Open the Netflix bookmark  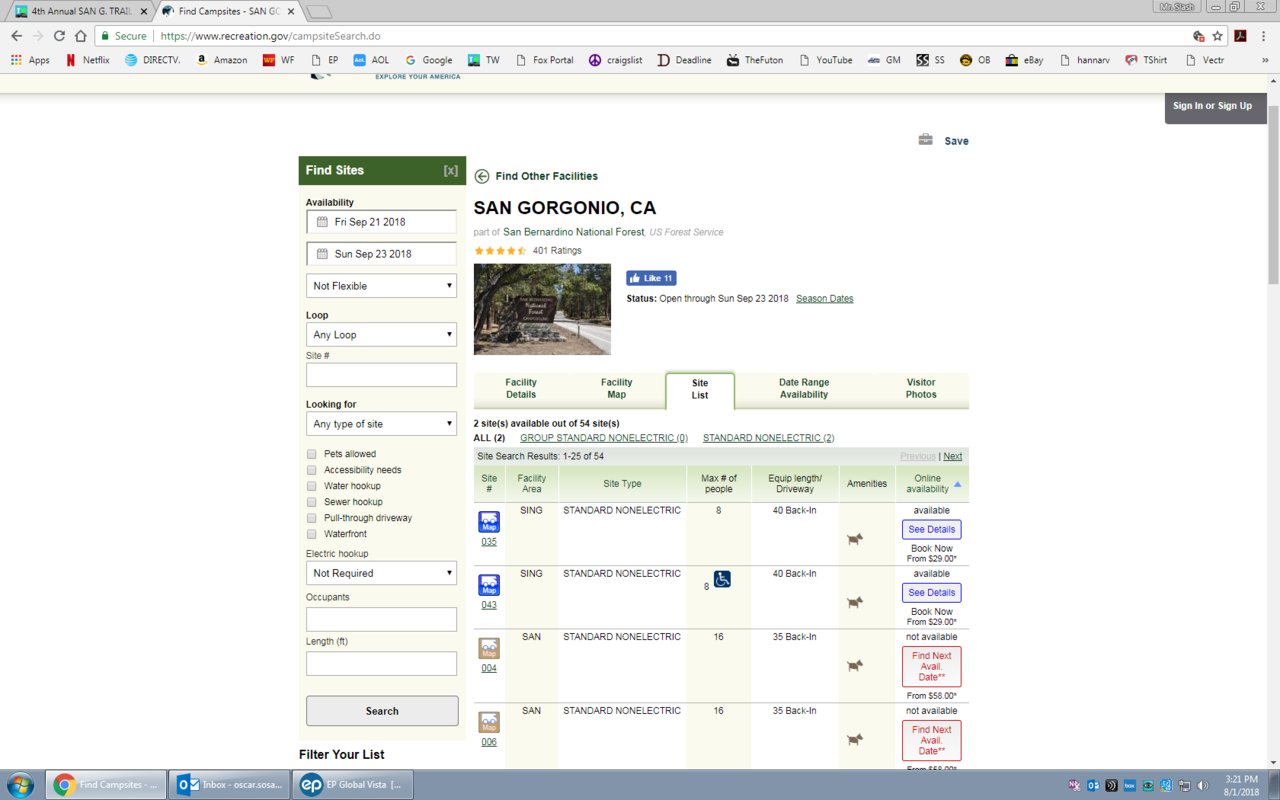tap(87, 60)
